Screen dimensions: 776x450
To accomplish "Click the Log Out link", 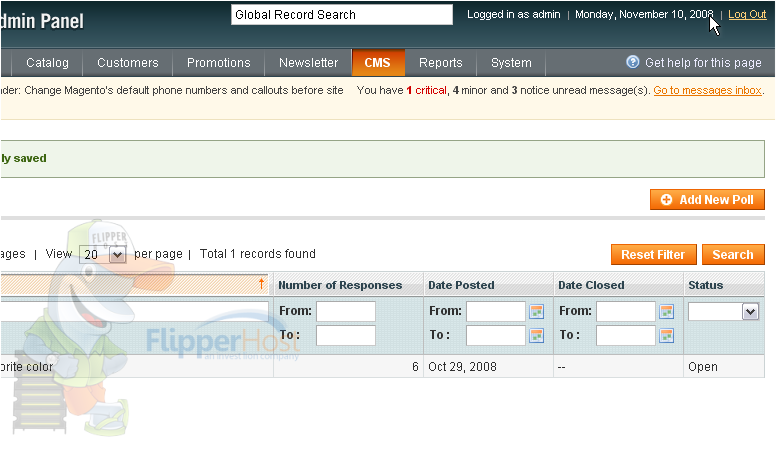I will 747,14.
